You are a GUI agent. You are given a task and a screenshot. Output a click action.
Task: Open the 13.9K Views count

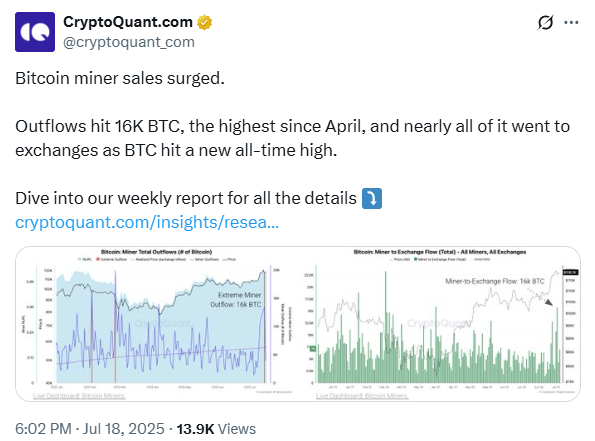(x=216, y=429)
